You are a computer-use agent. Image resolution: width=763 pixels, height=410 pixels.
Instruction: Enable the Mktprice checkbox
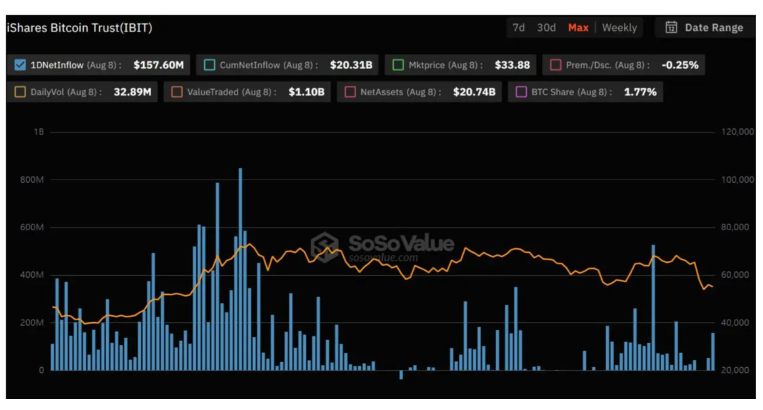pyautogui.click(x=398, y=65)
